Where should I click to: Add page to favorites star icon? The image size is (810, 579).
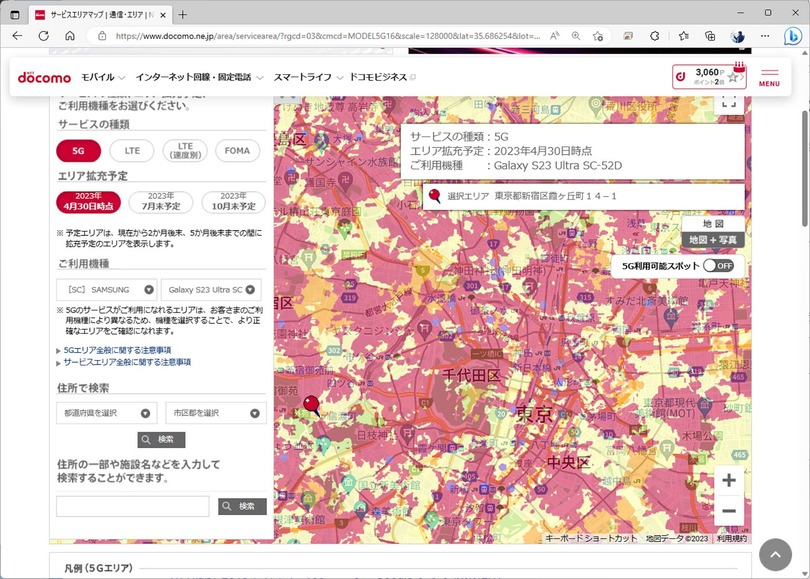[598, 36]
